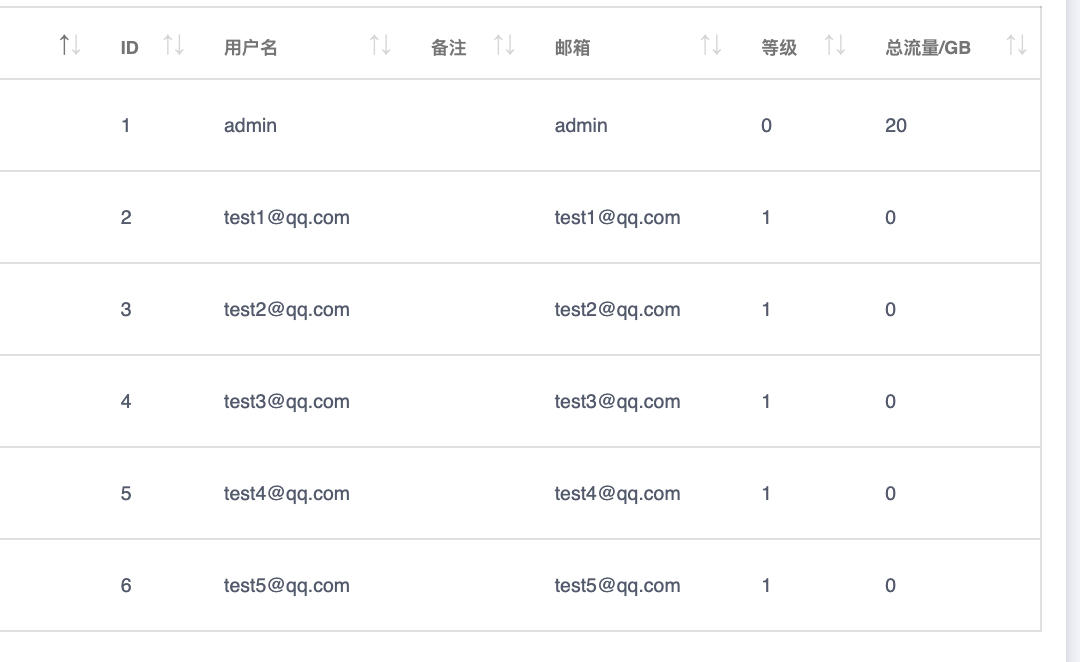Click ID 6 in test5 row
The height and width of the screenshot is (662, 1080).
[125, 586]
